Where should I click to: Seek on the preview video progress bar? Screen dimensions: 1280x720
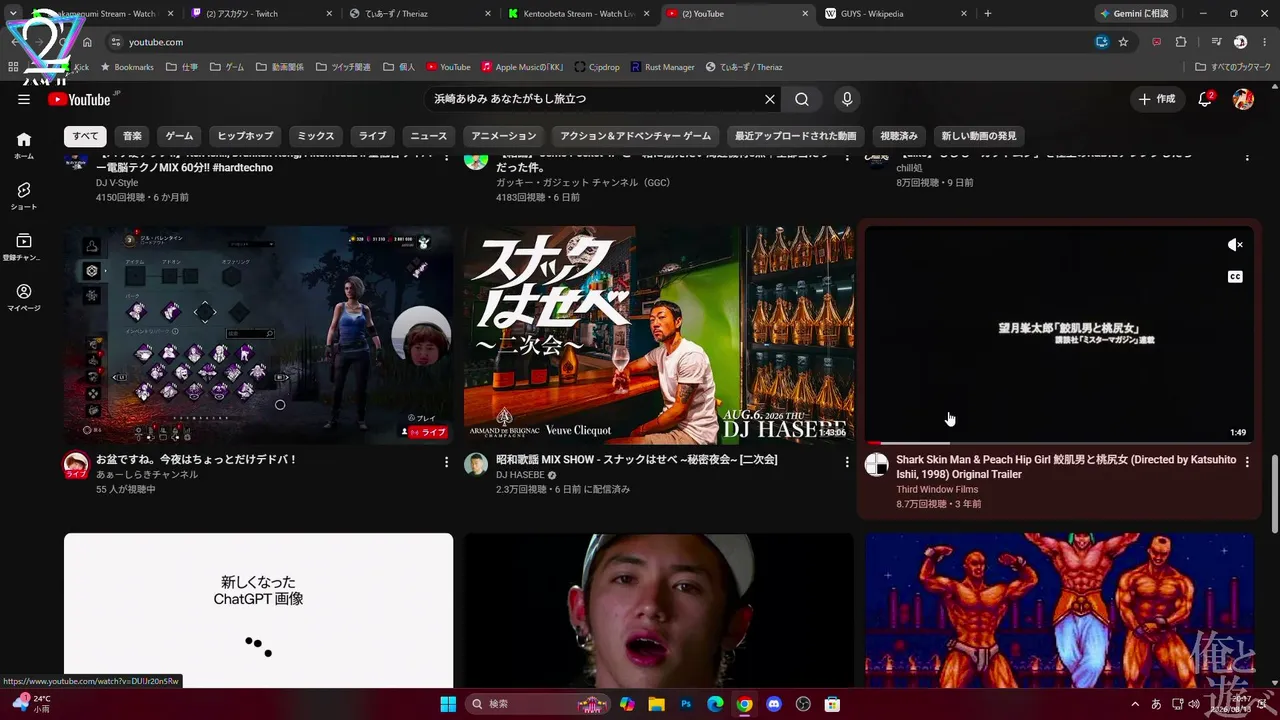[1059, 442]
